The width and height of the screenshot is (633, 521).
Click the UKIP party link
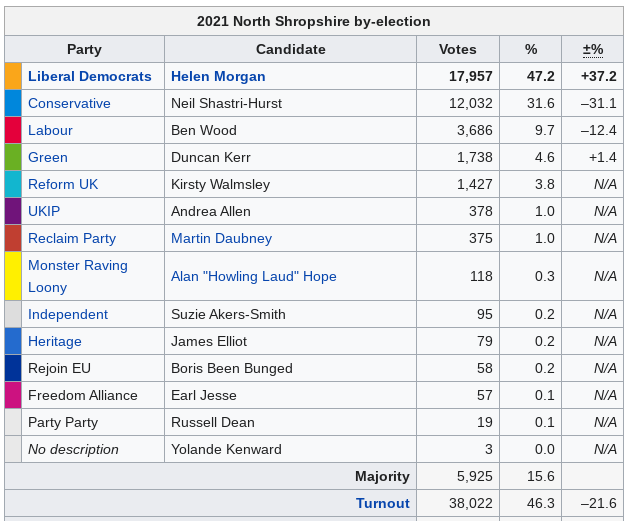click(x=44, y=211)
